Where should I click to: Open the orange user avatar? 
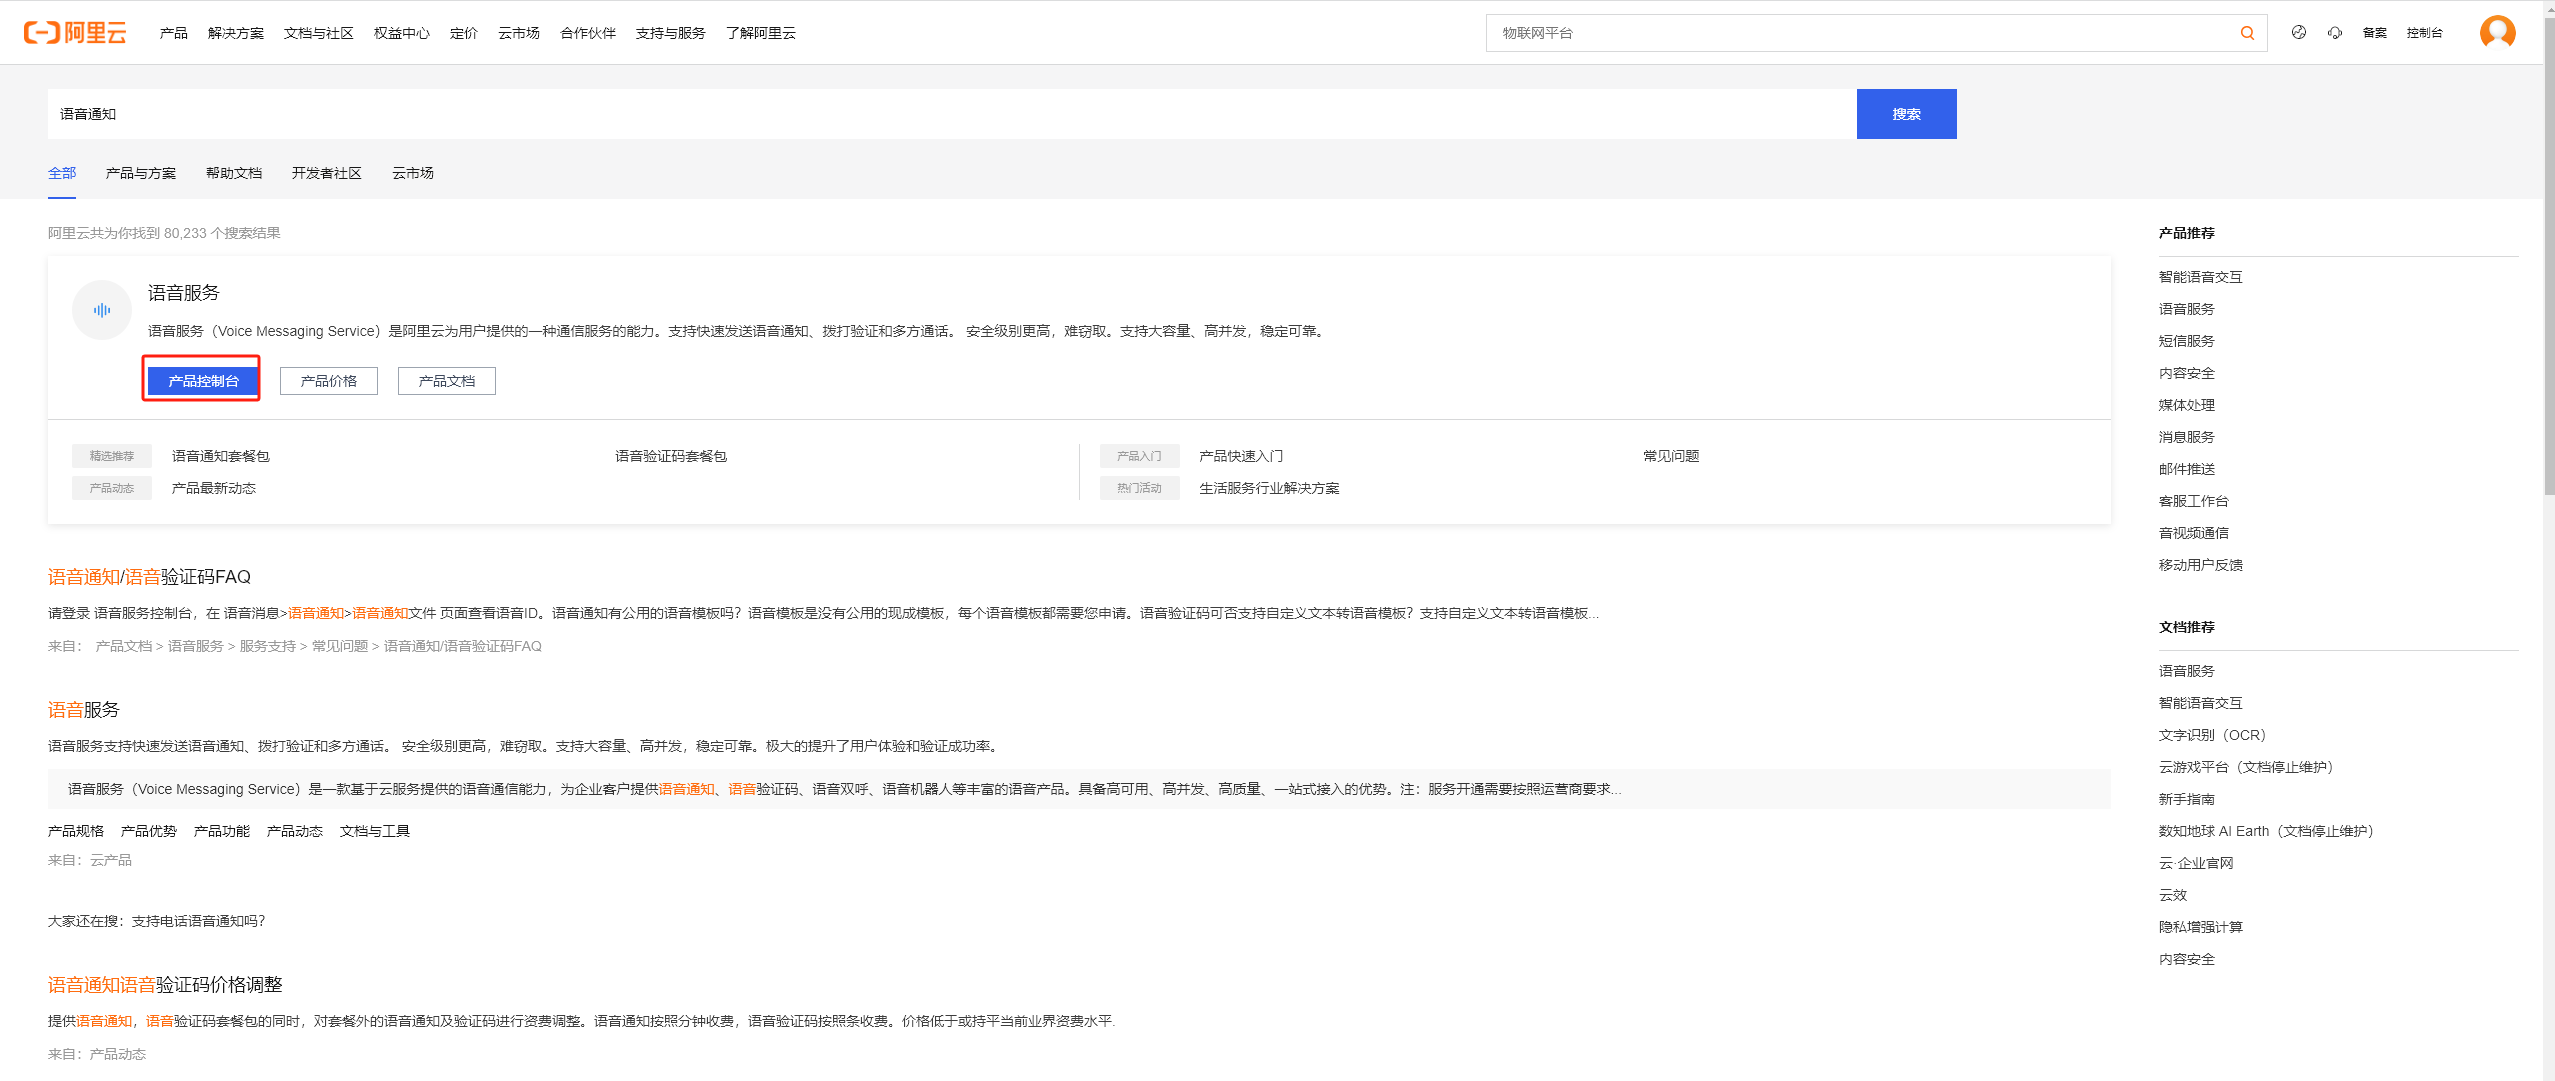[2497, 33]
